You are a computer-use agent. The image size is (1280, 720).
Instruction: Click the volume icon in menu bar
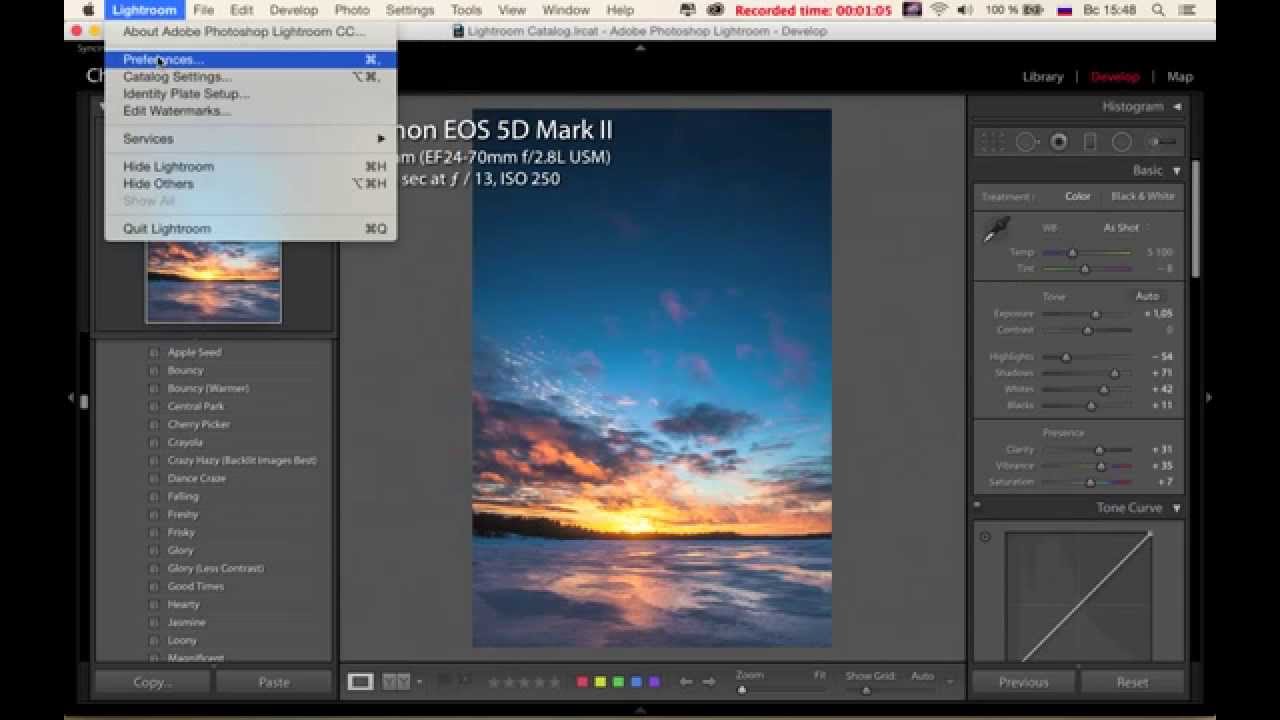(x=966, y=10)
